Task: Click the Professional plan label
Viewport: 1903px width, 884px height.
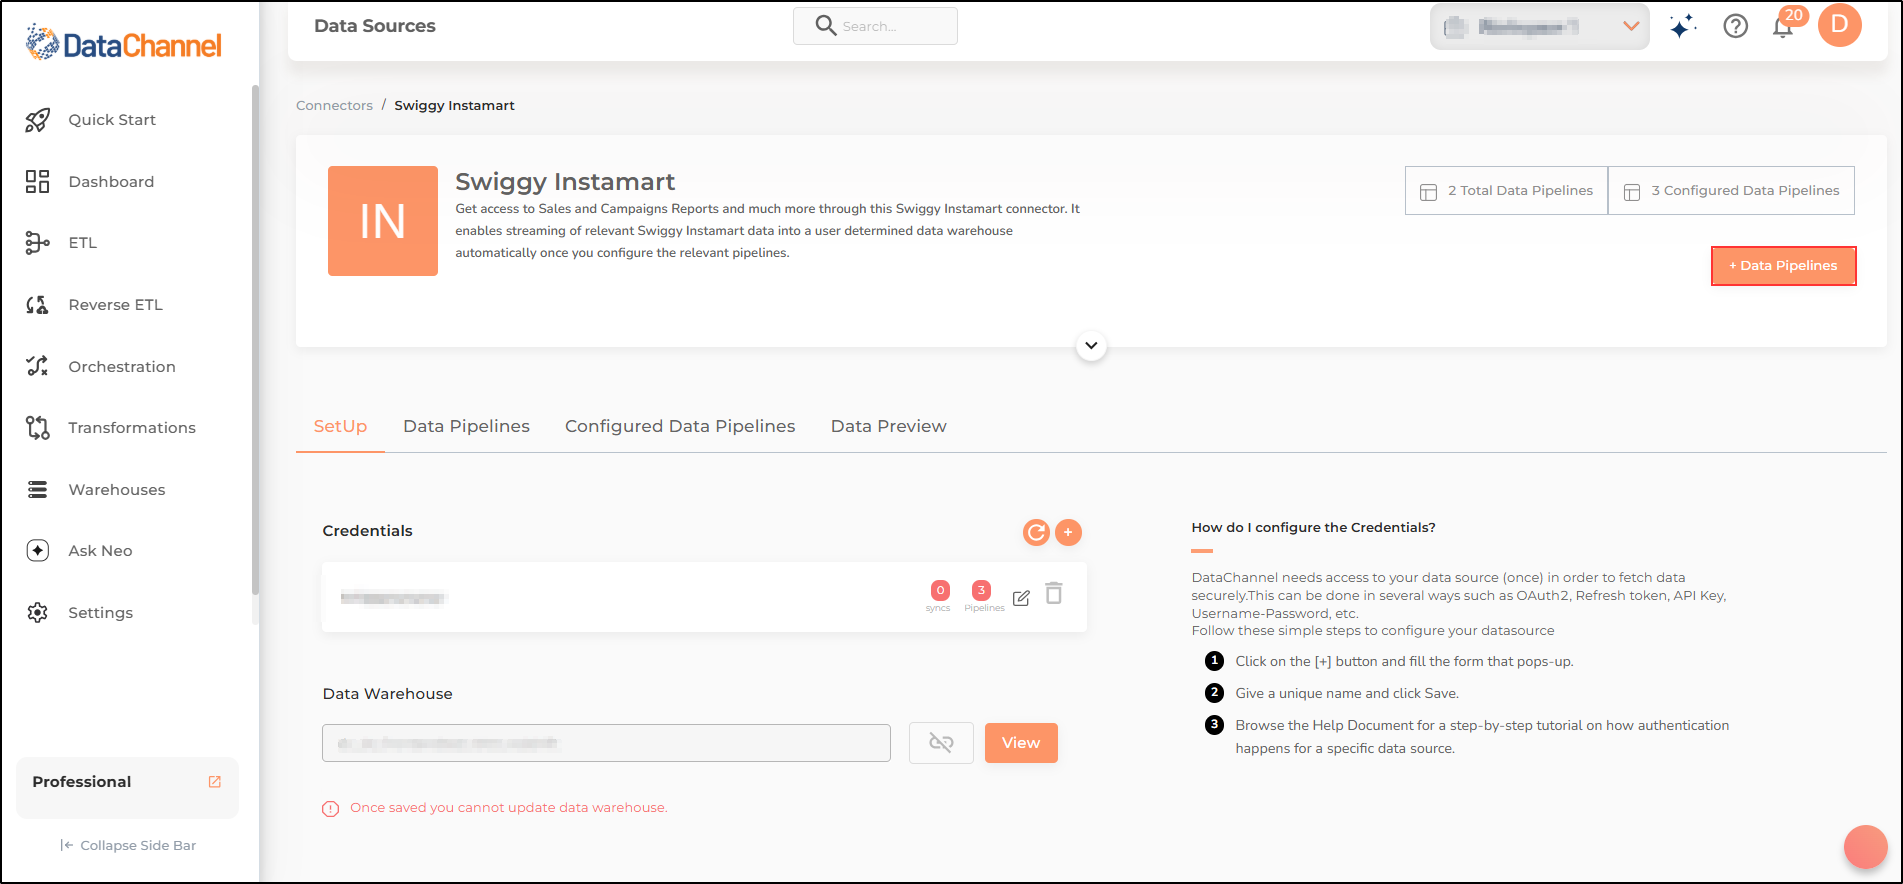Action: (x=82, y=782)
